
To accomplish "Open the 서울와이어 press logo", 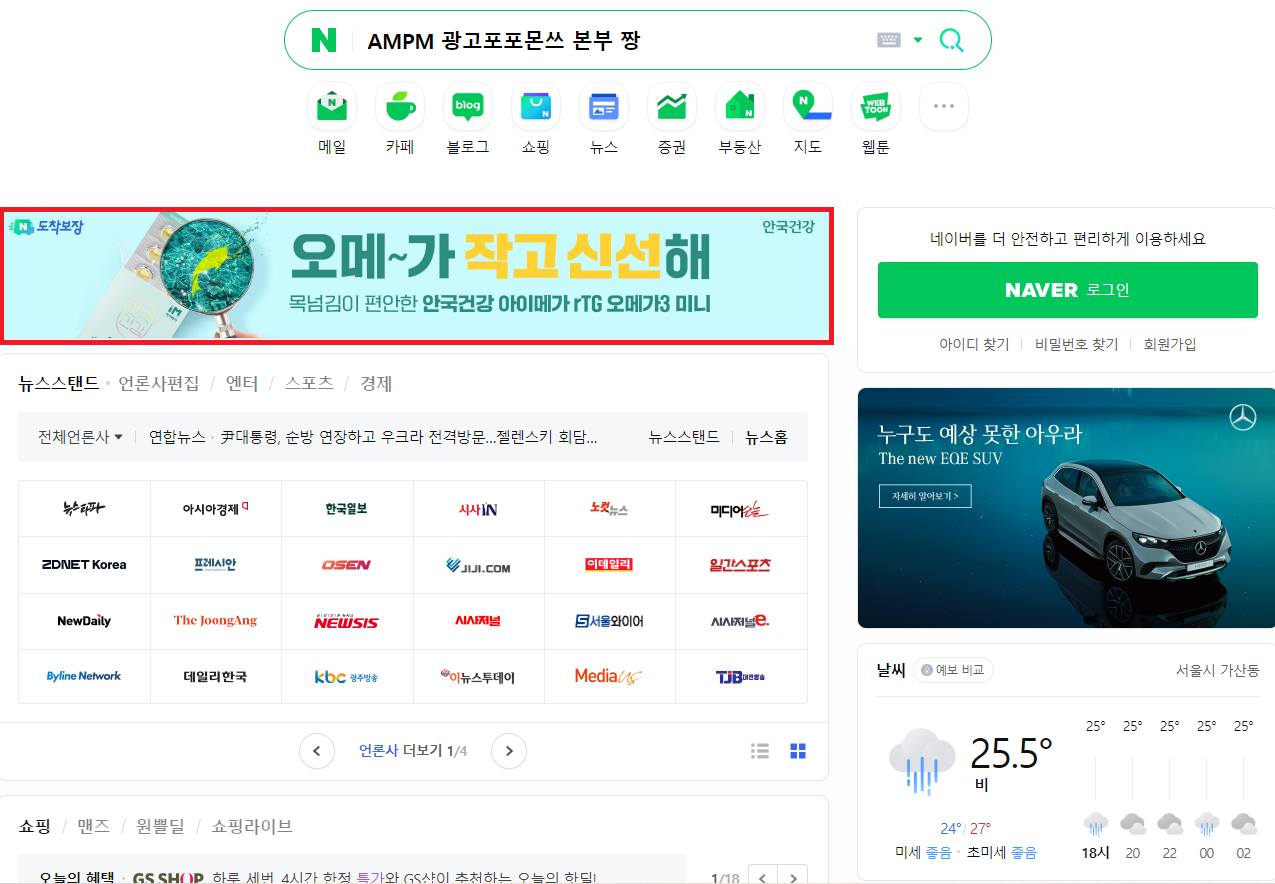I will coord(610,621).
